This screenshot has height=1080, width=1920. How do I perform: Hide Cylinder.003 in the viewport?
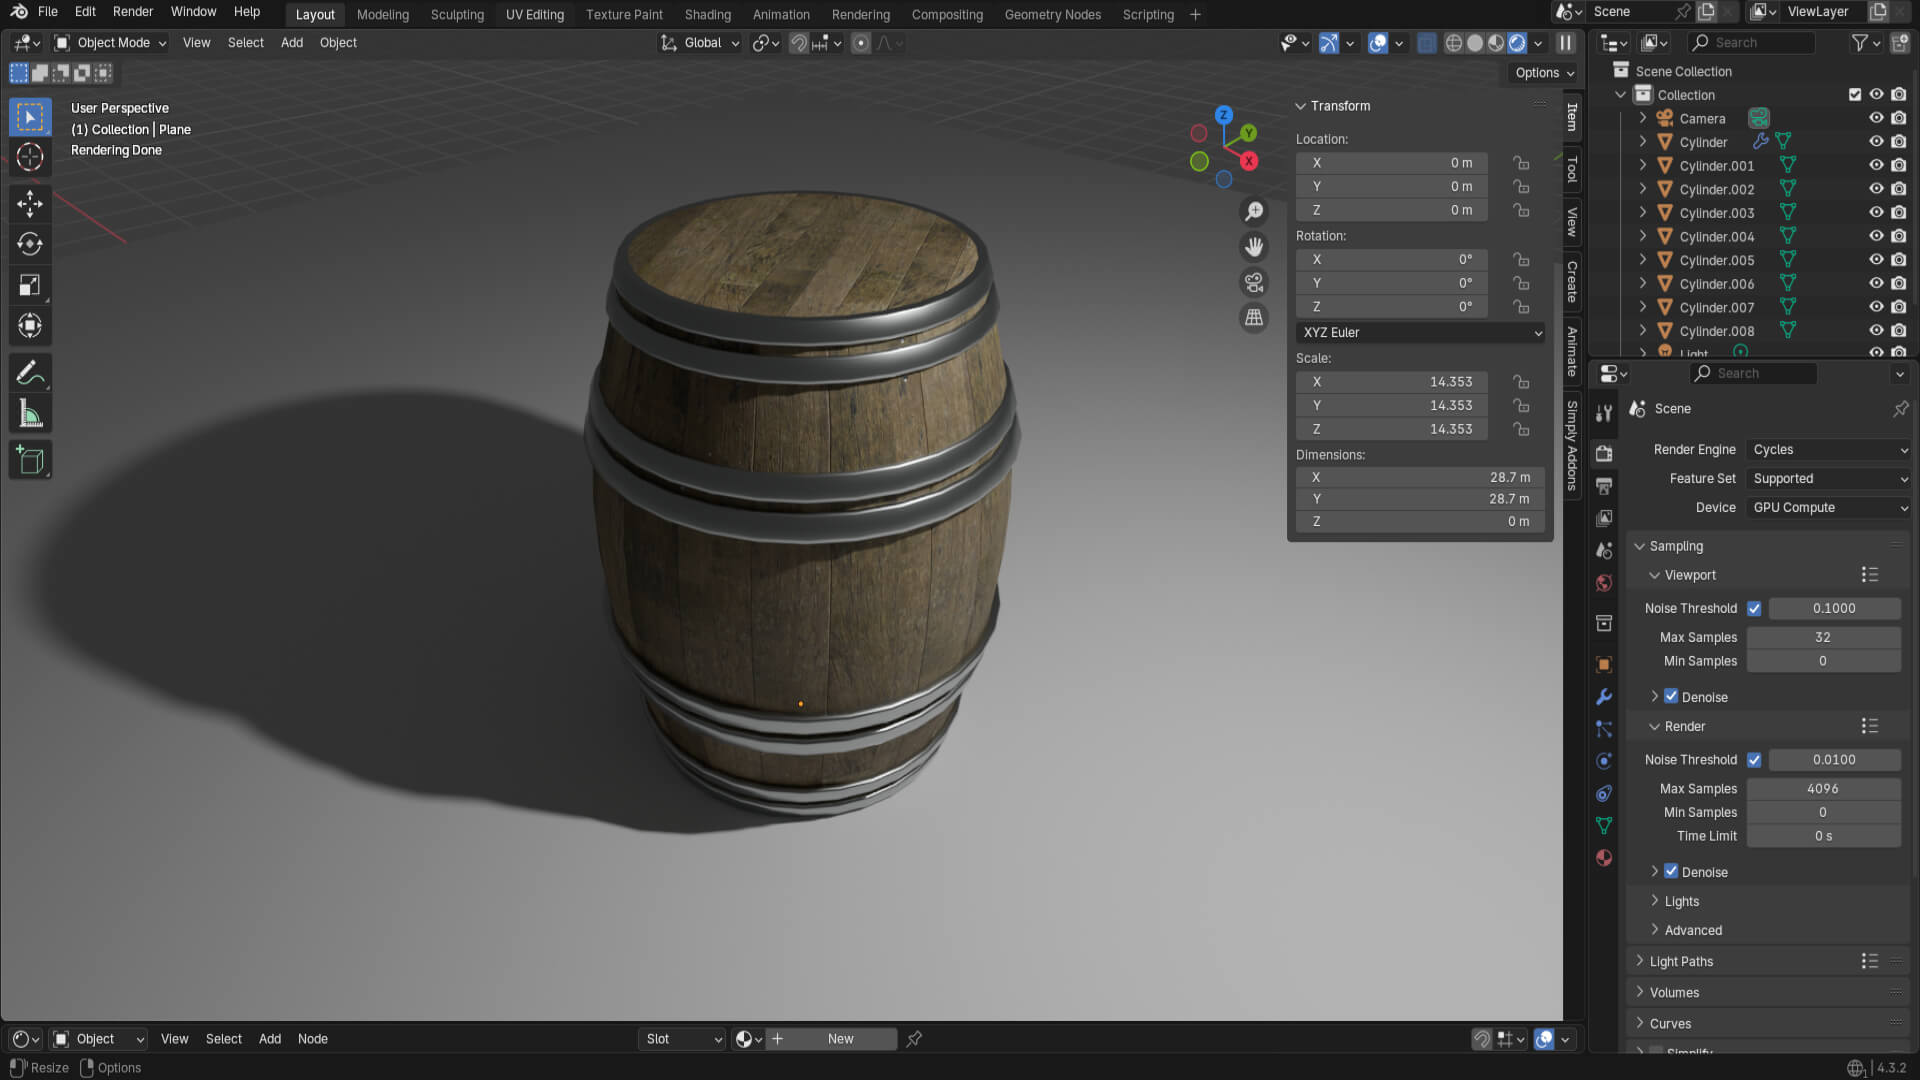click(1876, 213)
